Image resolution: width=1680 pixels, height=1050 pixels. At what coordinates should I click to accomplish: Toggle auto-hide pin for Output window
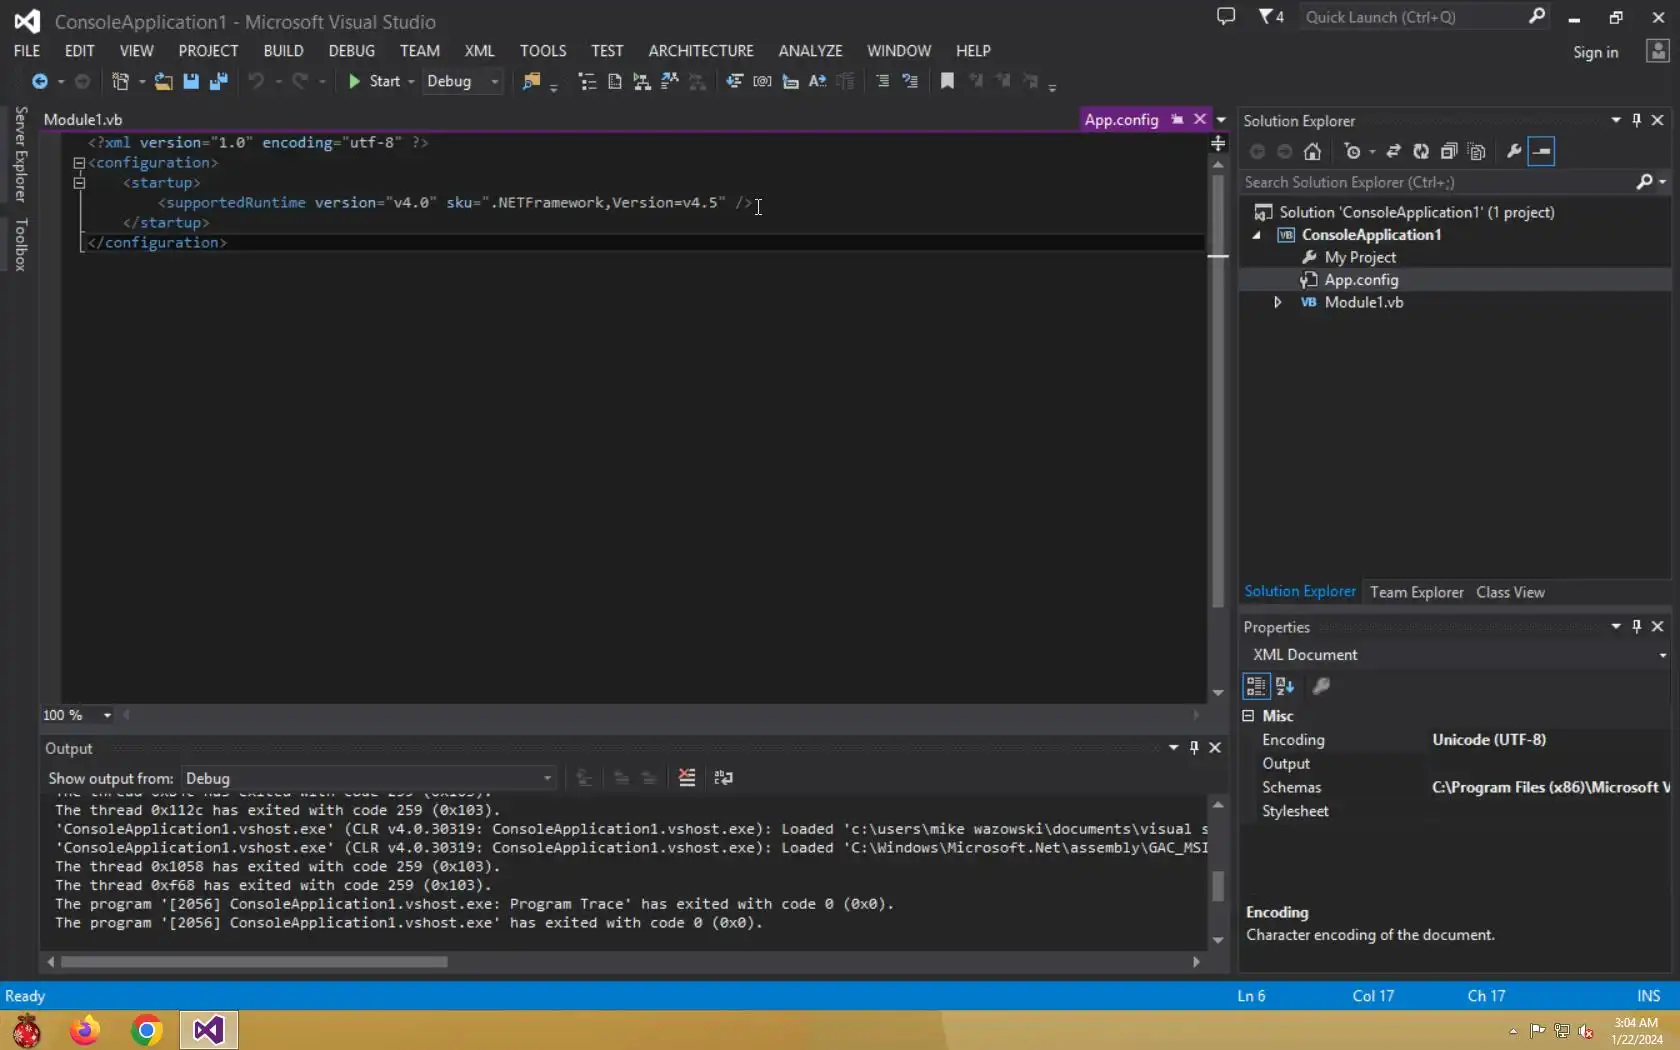pyautogui.click(x=1194, y=747)
